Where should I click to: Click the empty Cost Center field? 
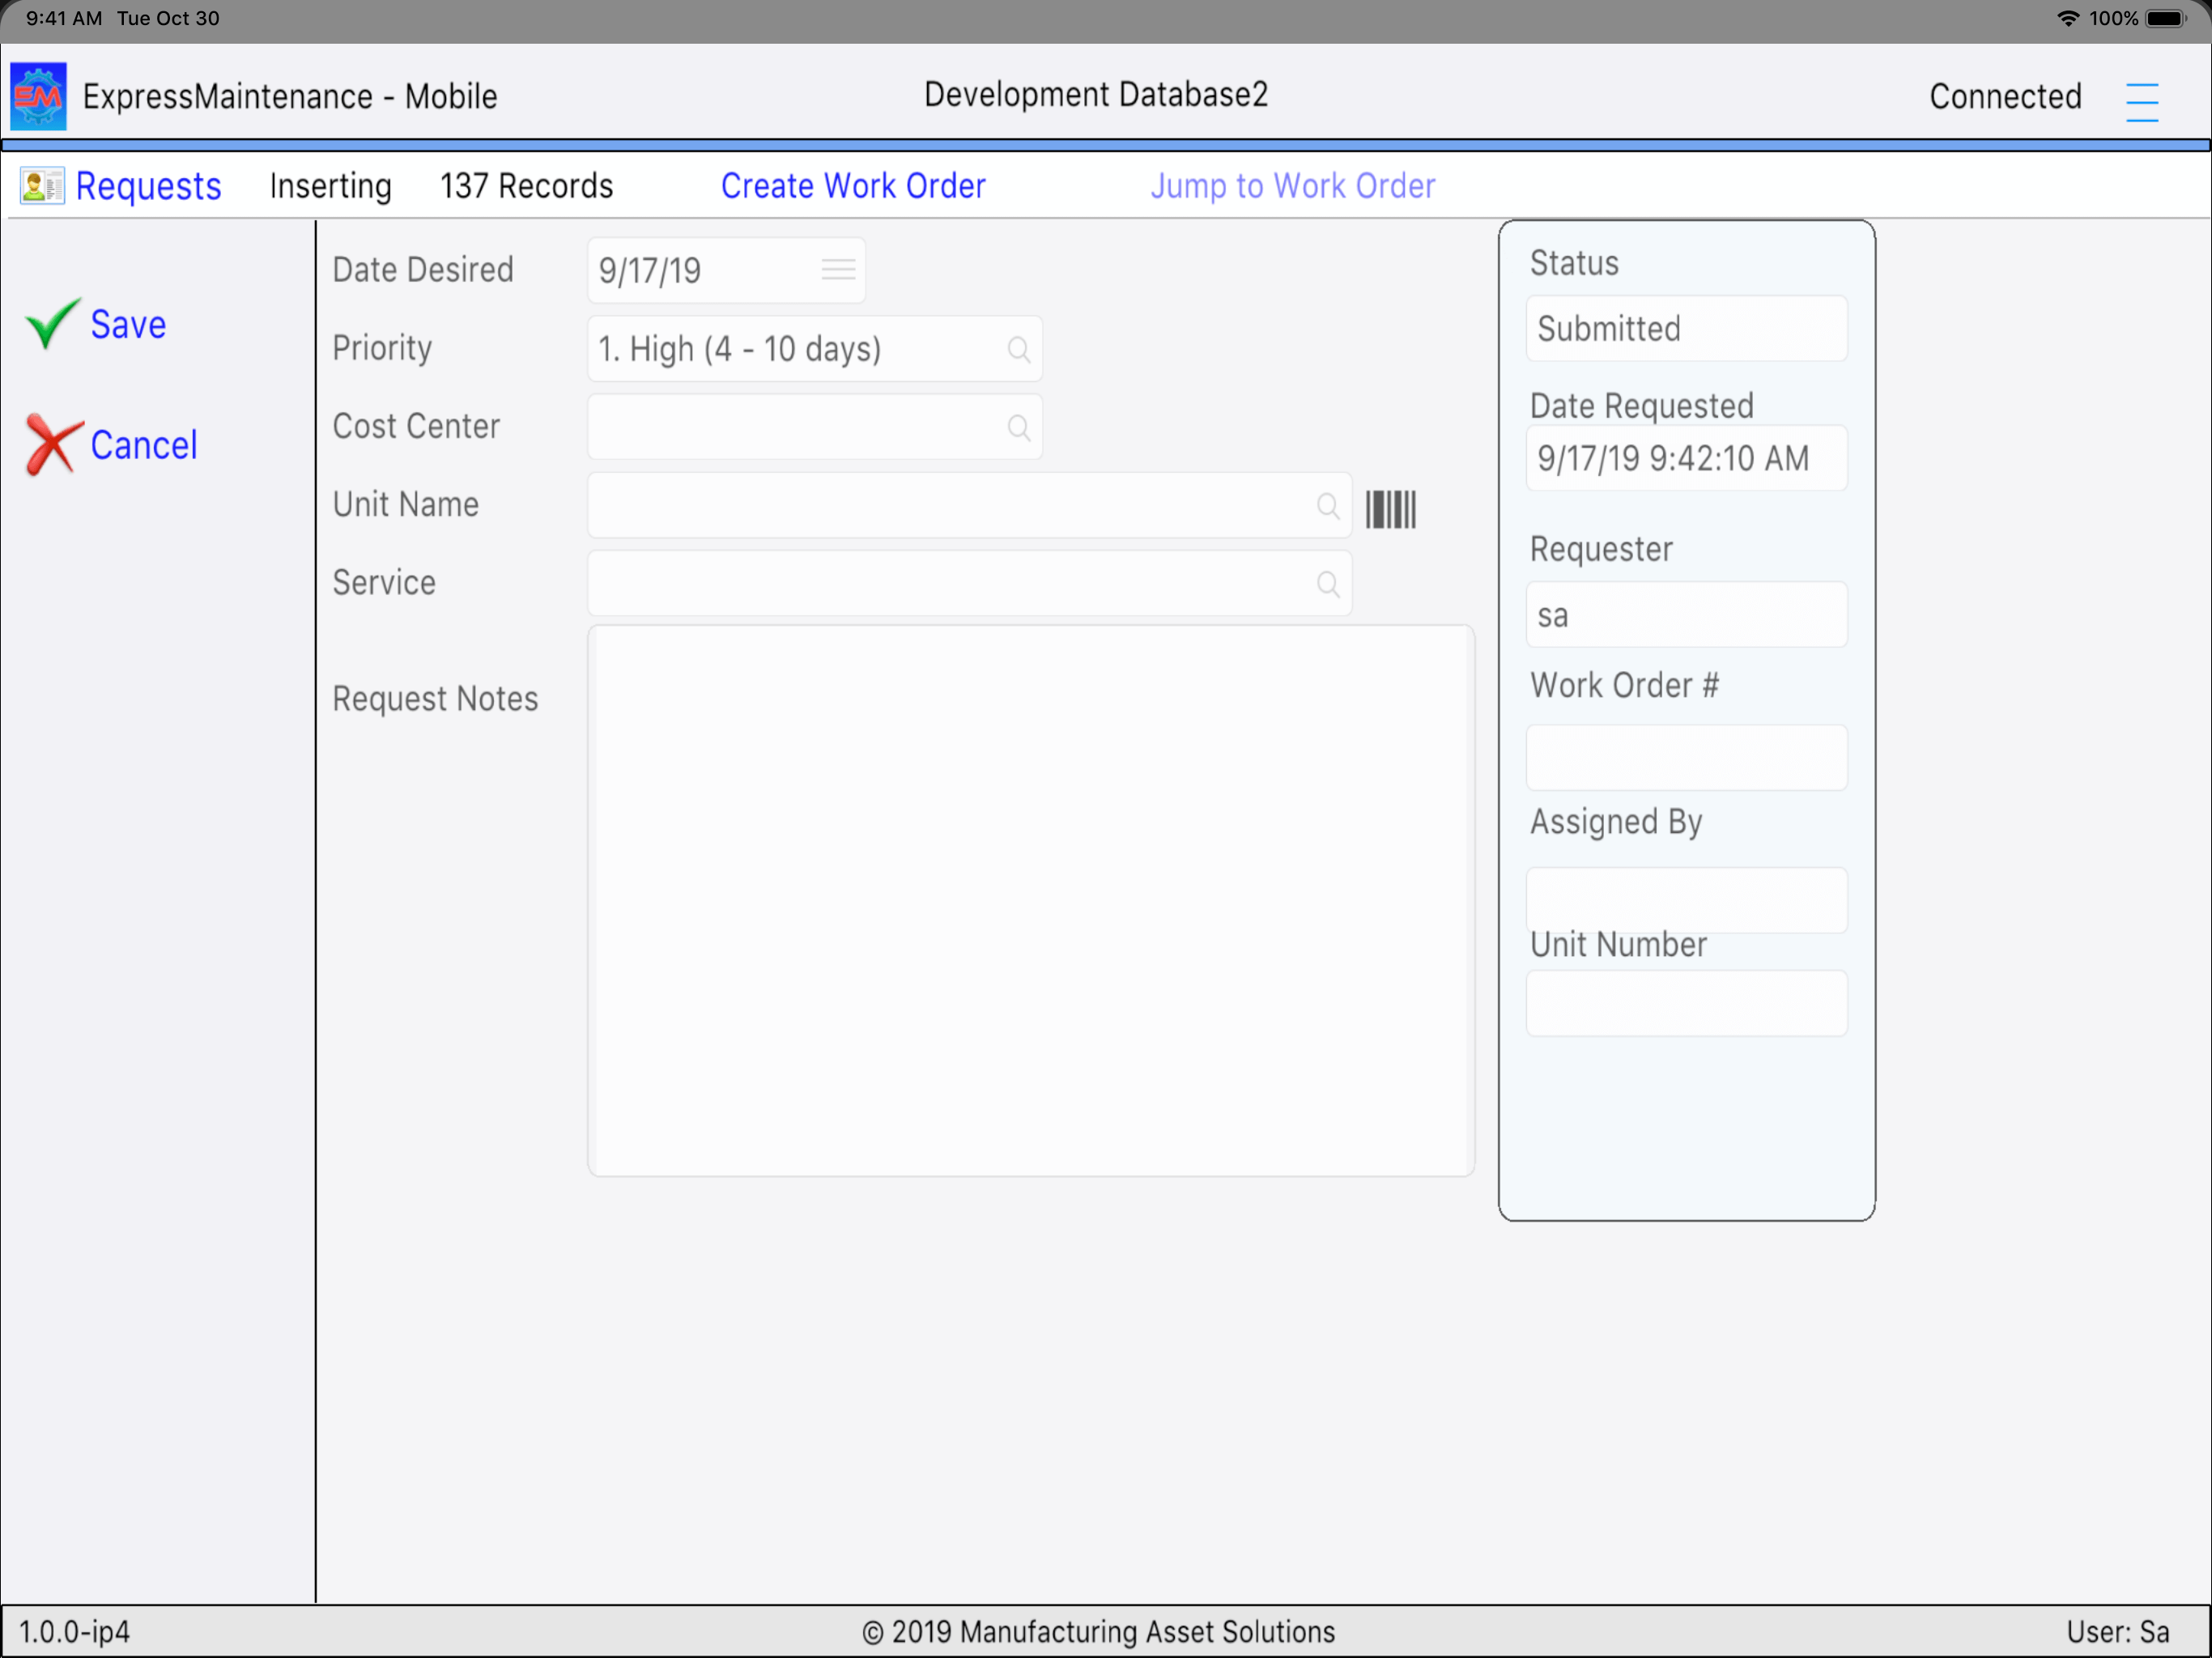815,427
